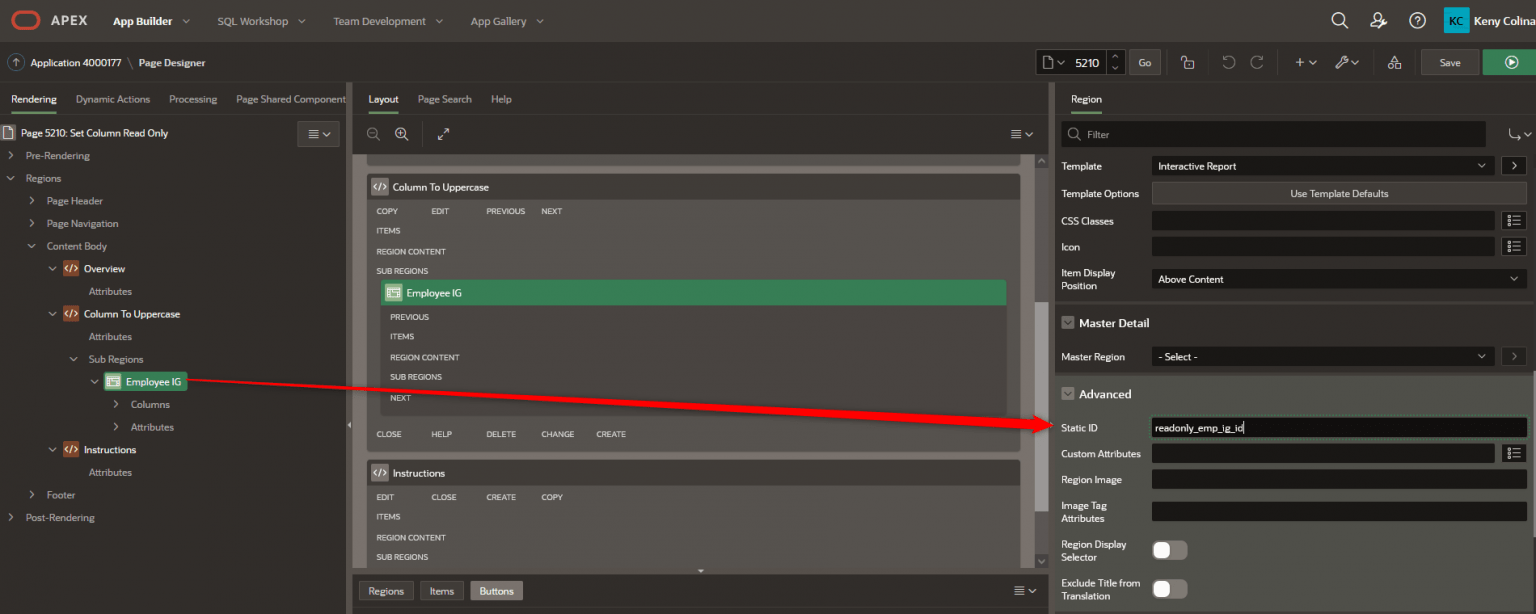Open the Master Region select list
This screenshot has height=614, width=1536.
(x=1322, y=356)
